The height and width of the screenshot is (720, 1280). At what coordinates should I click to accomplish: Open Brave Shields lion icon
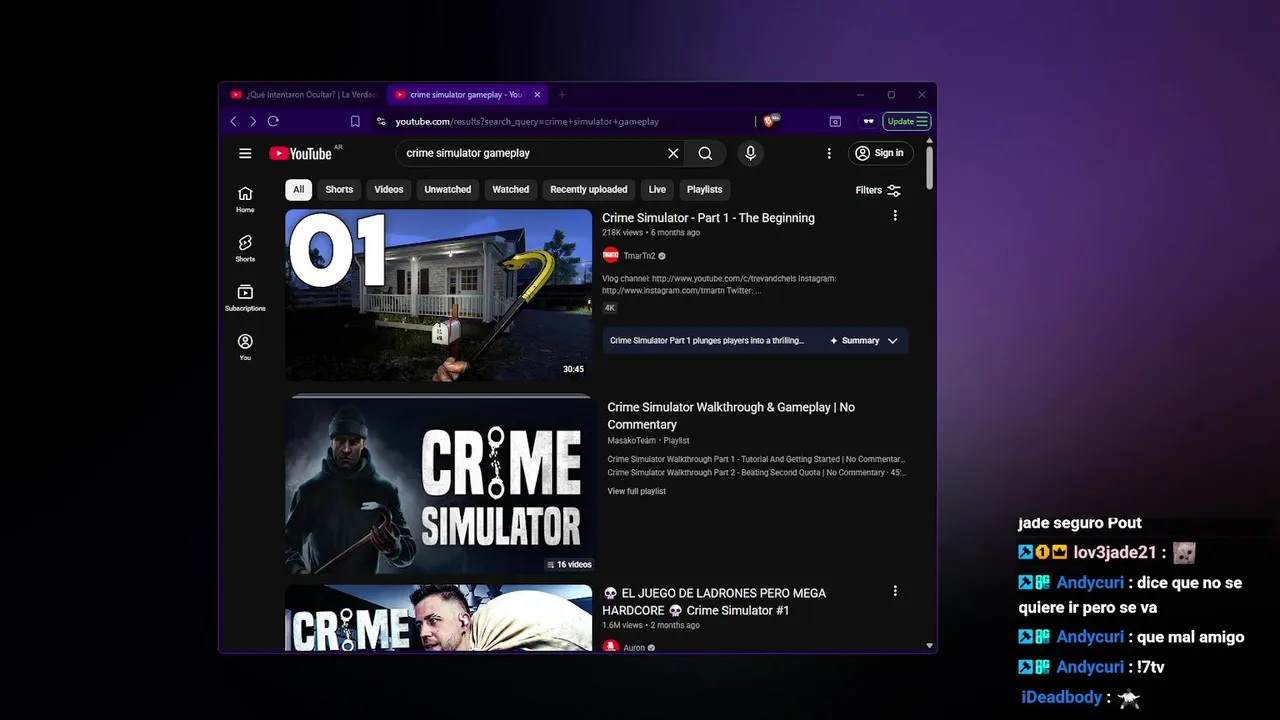click(x=769, y=121)
